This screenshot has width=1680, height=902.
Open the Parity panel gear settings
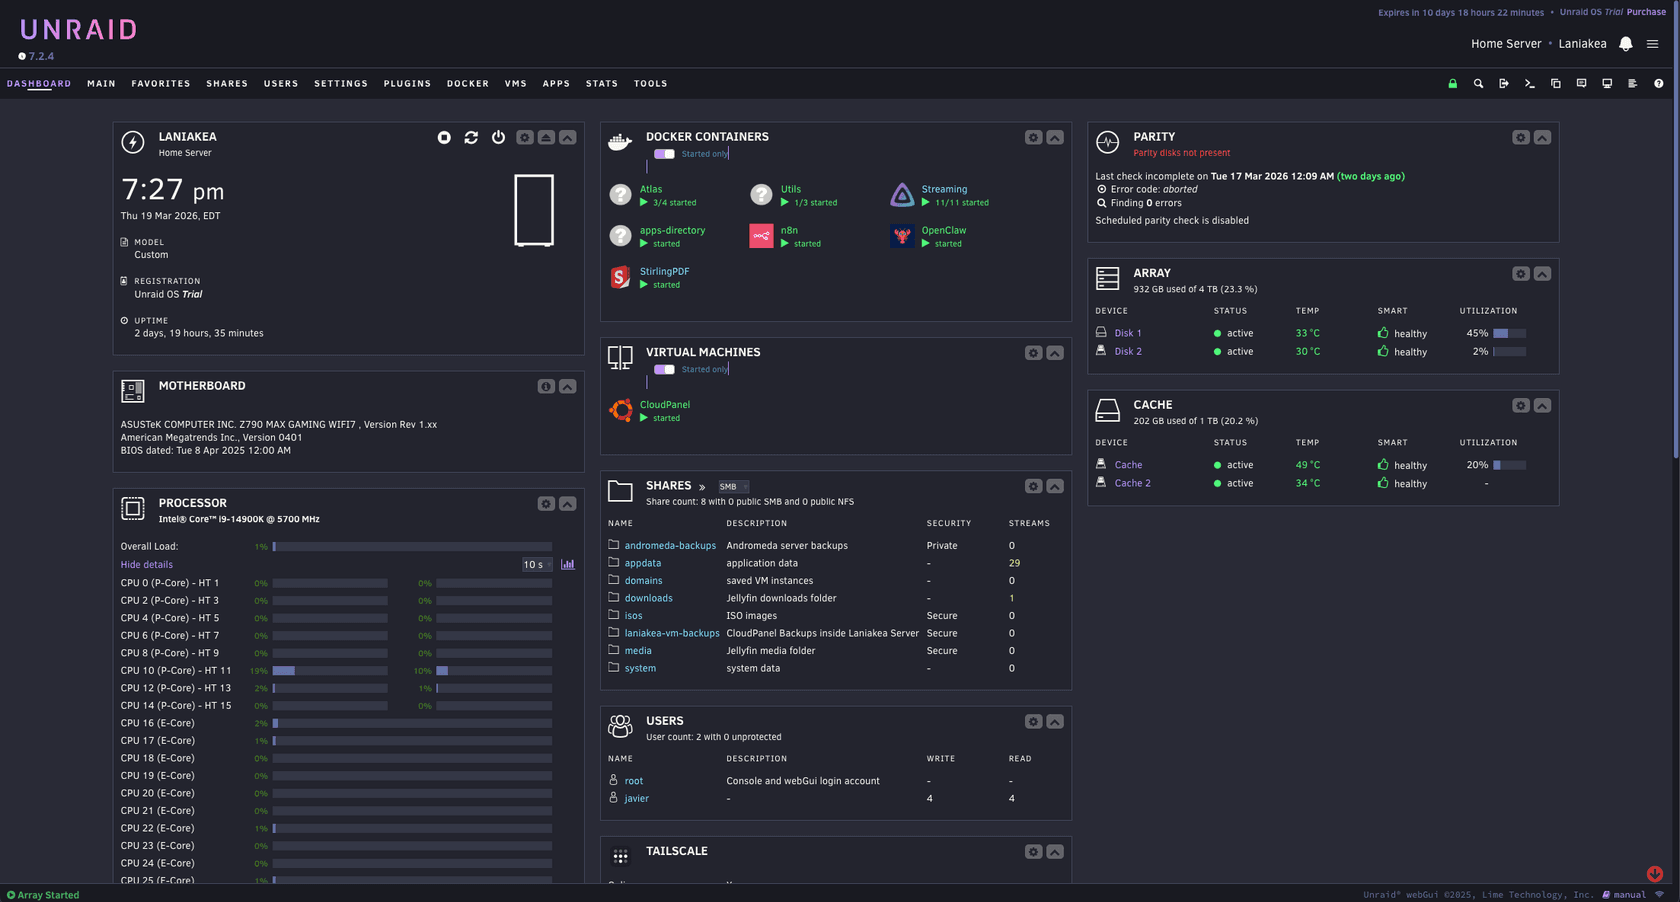click(x=1521, y=137)
